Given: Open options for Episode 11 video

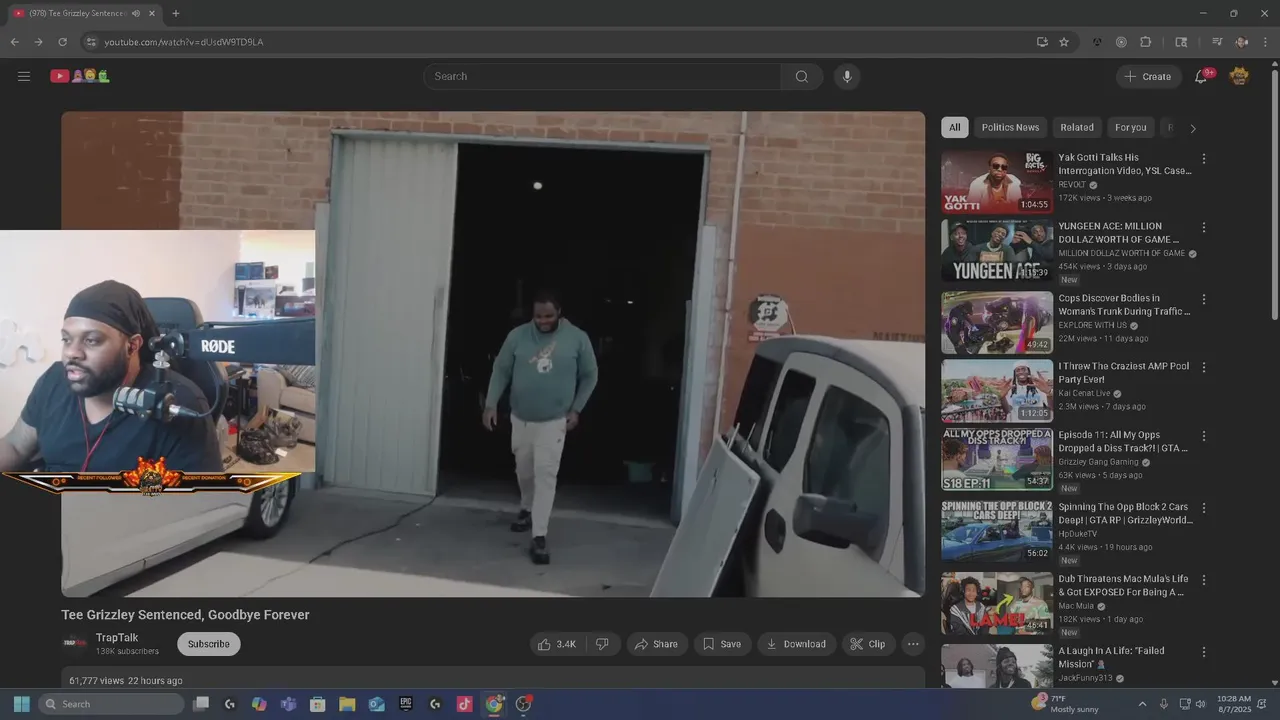Looking at the screenshot, I should [1204, 437].
